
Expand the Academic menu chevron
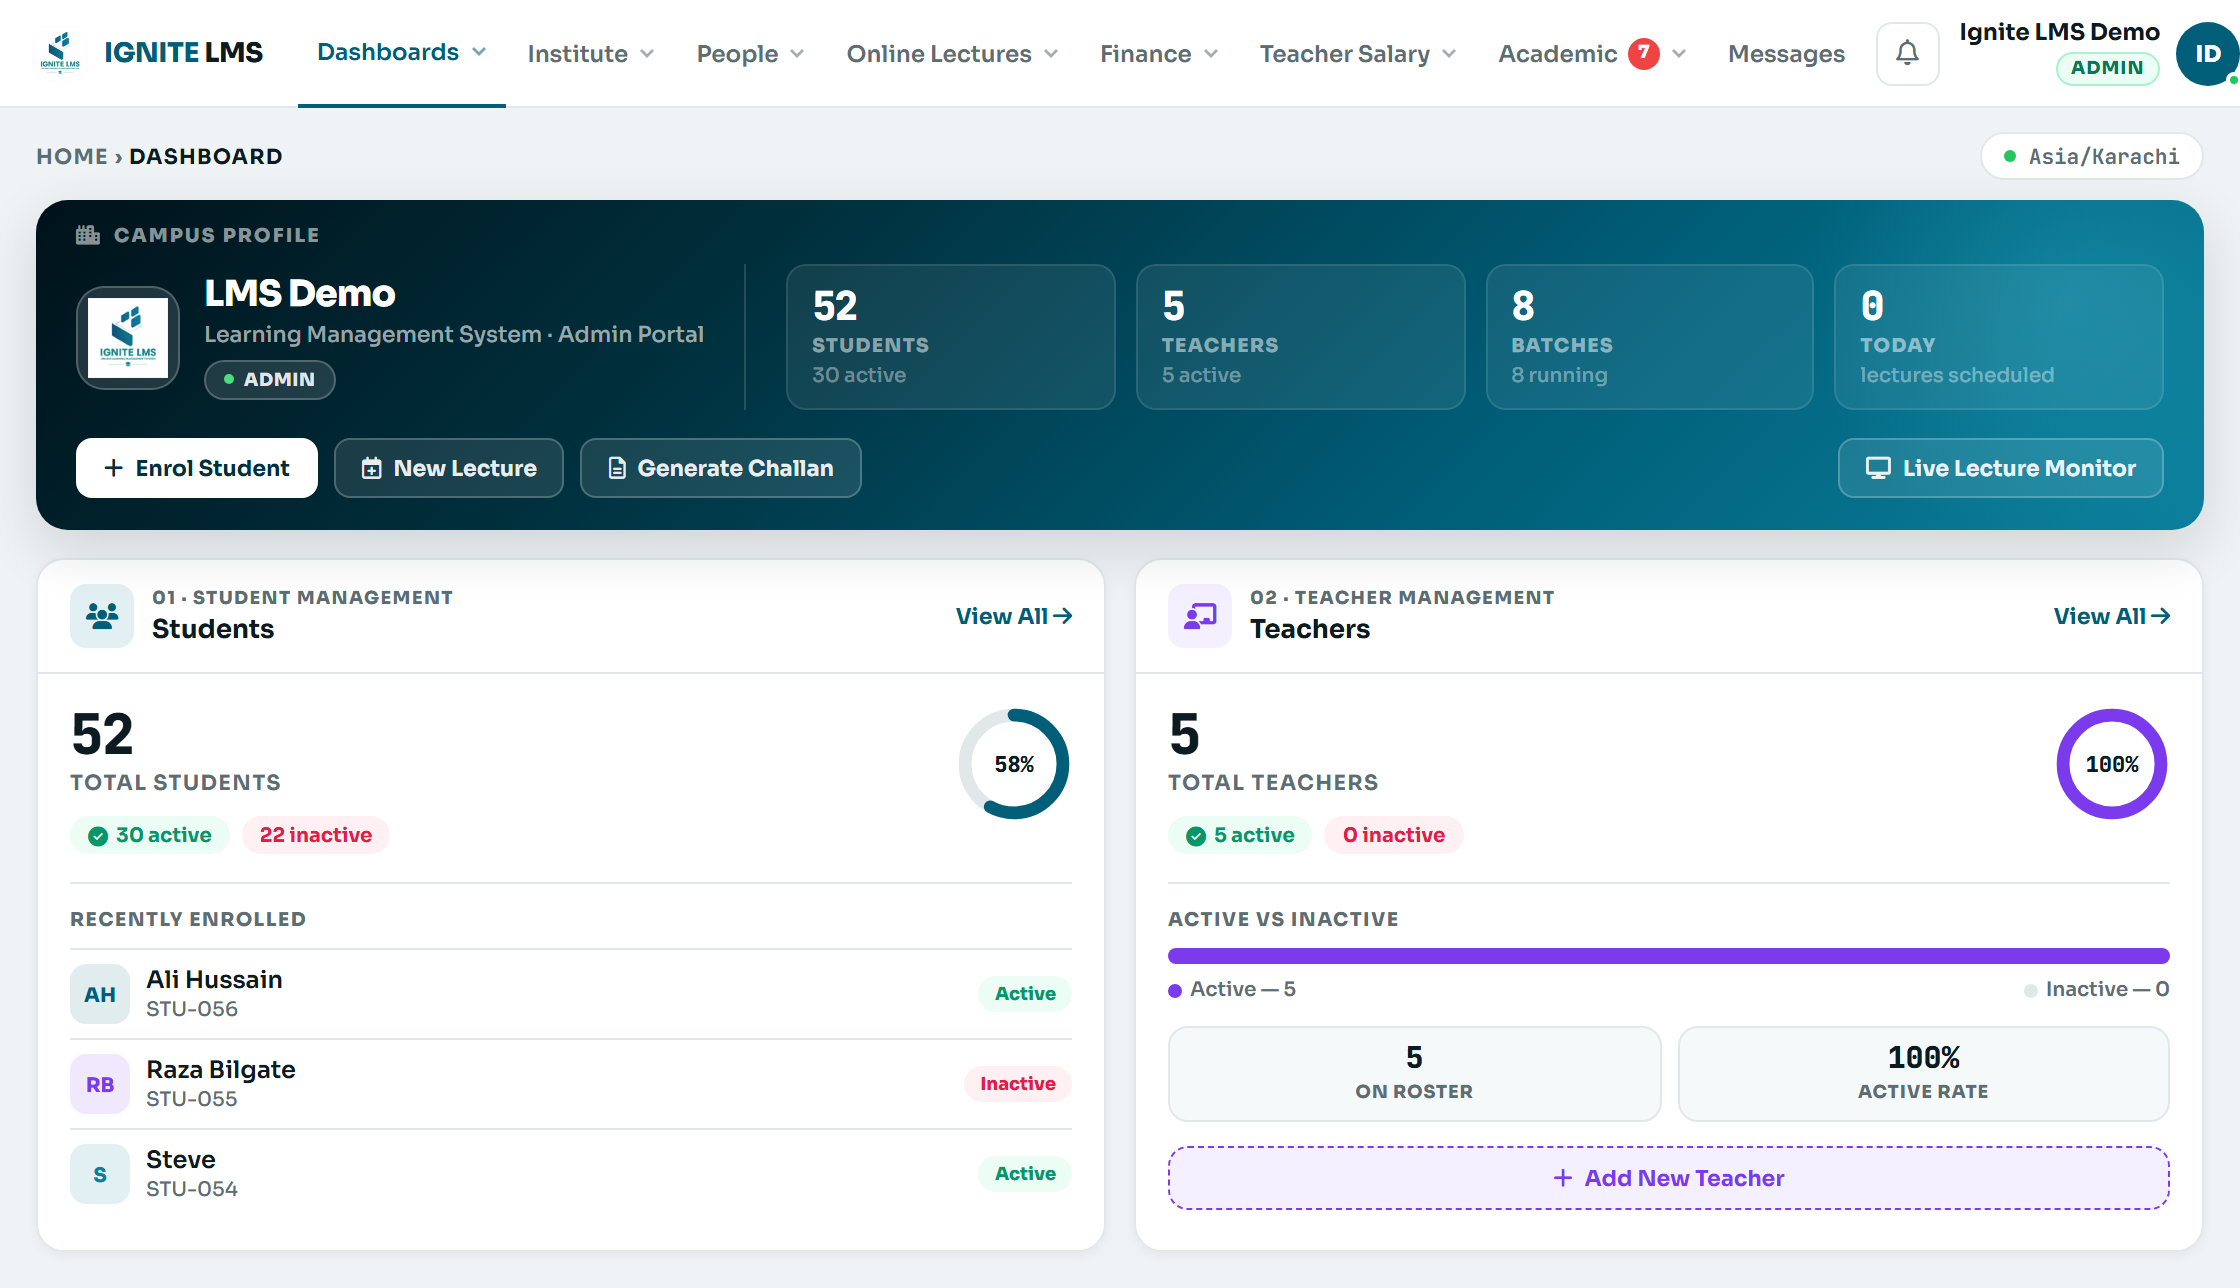point(1679,54)
